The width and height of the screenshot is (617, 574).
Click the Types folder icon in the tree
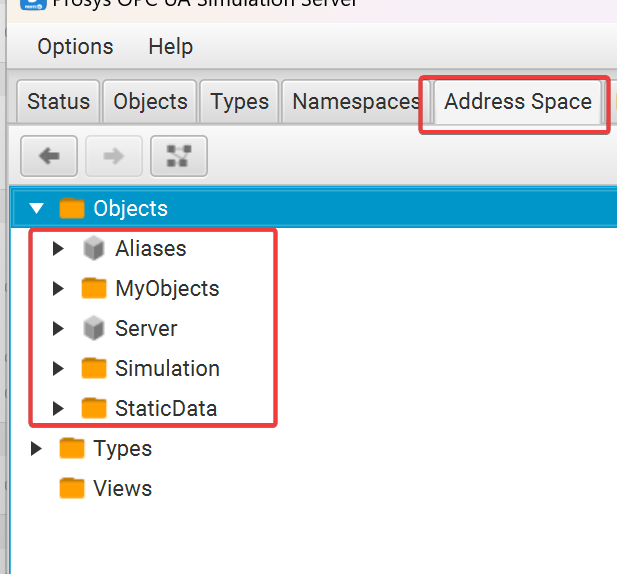72,448
